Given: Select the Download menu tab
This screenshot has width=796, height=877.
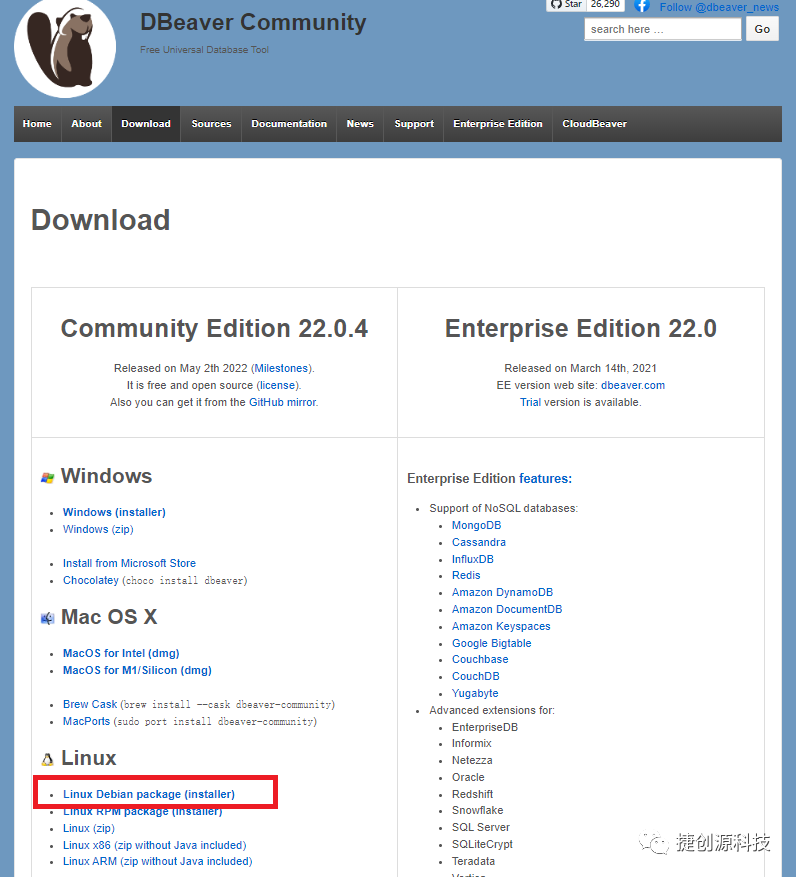Looking at the screenshot, I should point(146,124).
